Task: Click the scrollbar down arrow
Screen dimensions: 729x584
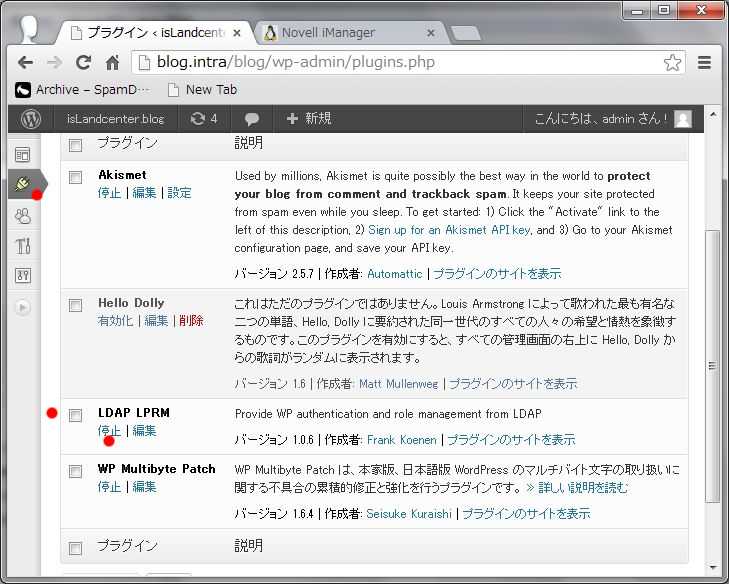Action: 713,567
